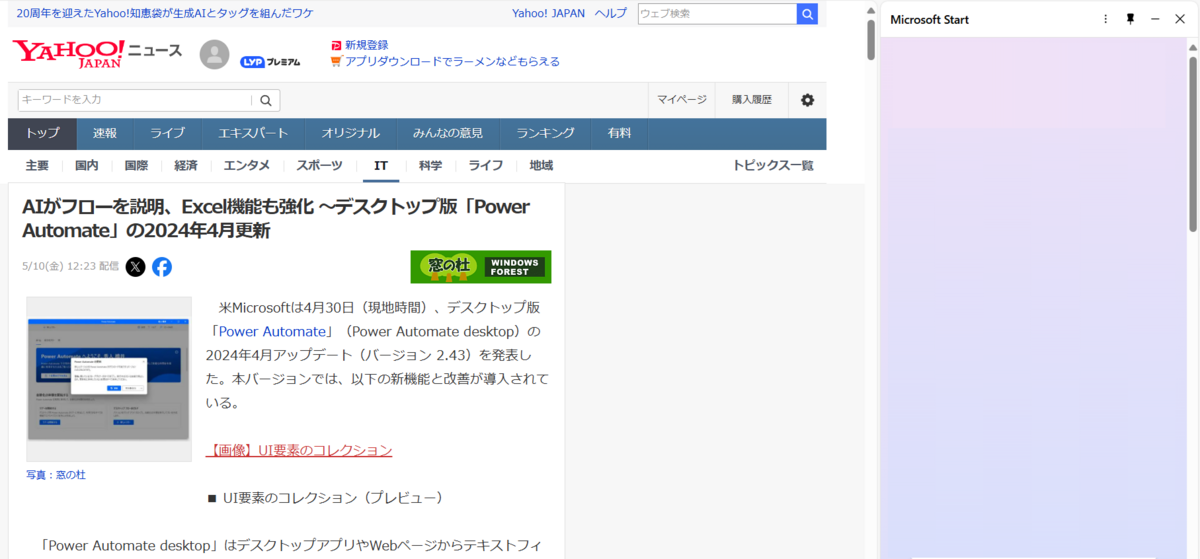1200x559 pixels.
Task: Select the ランキング navigation tab
Action: (x=545, y=134)
